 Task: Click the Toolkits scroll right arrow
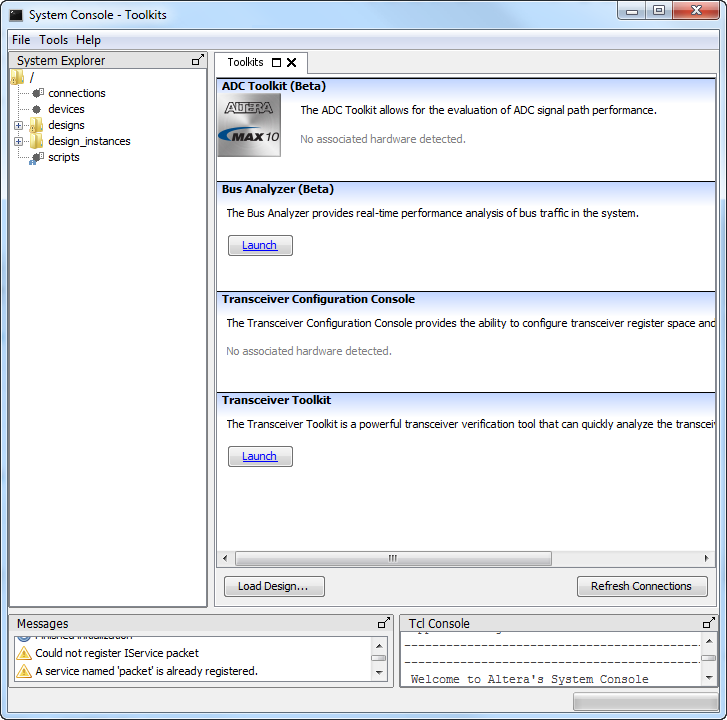707,558
